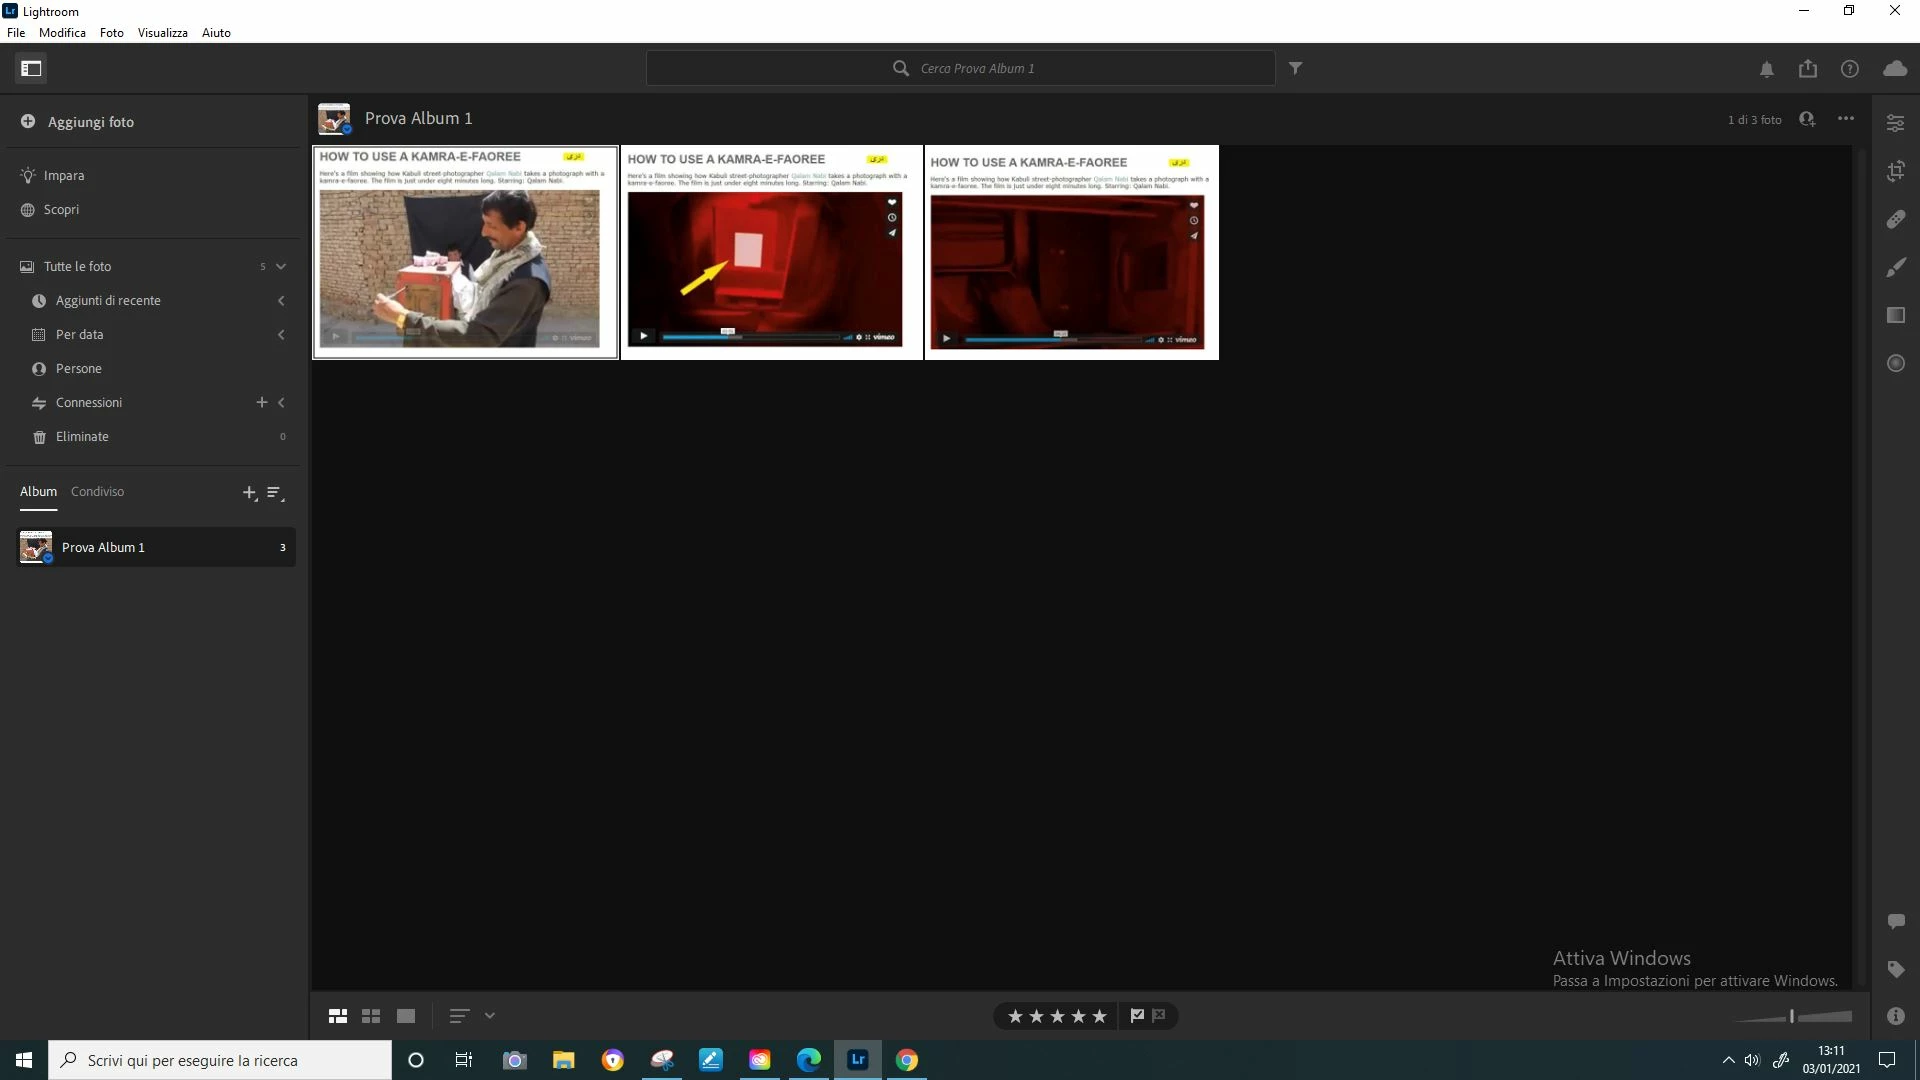Toggle the reject flag for selected photo
Screen dimensions: 1920x1080
1159,1016
